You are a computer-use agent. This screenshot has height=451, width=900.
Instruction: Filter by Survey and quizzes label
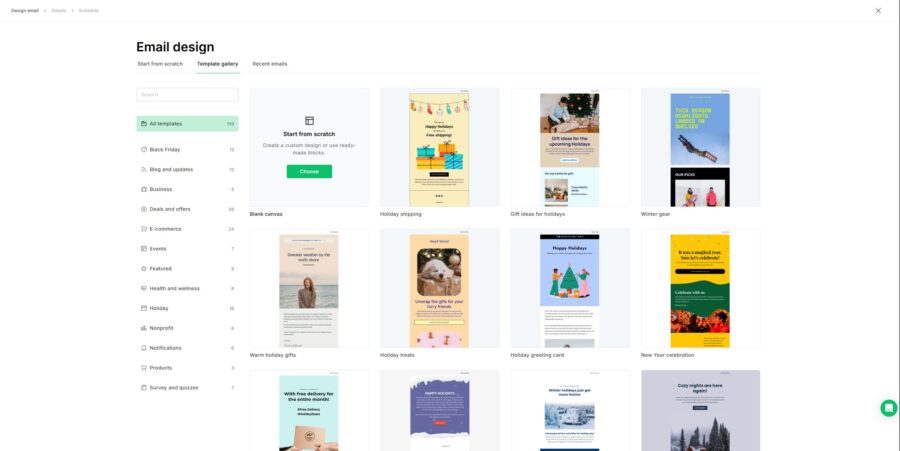pyautogui.click(x=174, y=387)
